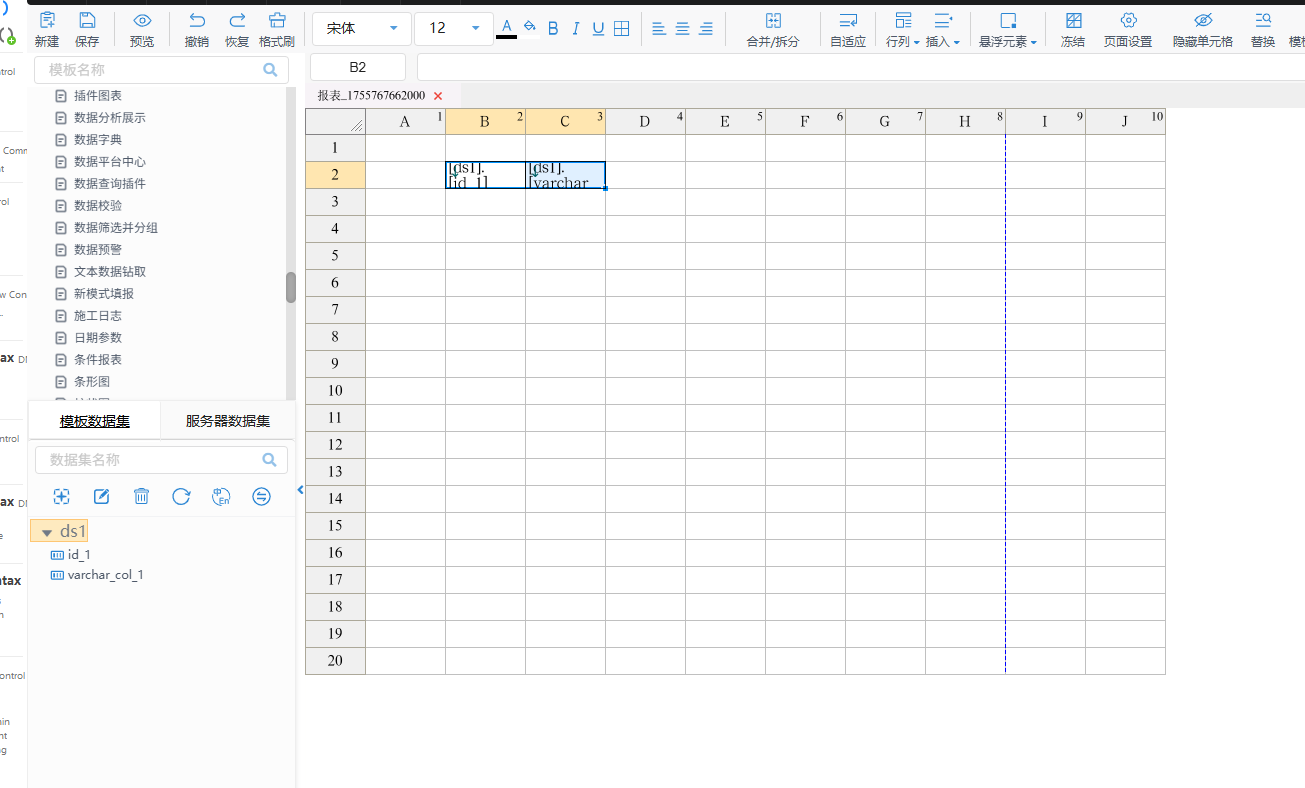Open the font size 12 dropdown
Screen dimensions: 1305x788
pos(453,29)
